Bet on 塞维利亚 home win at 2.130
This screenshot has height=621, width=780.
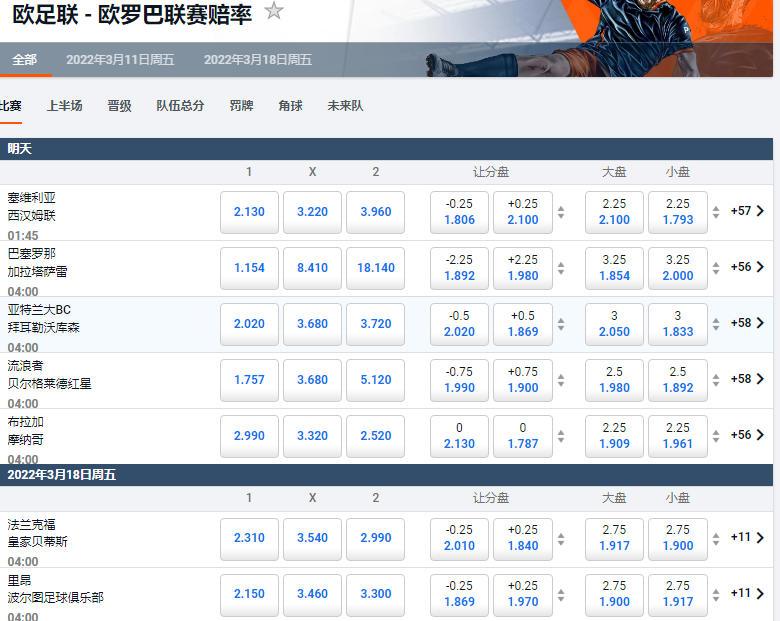pyautogui.click(x=249, y=212)
